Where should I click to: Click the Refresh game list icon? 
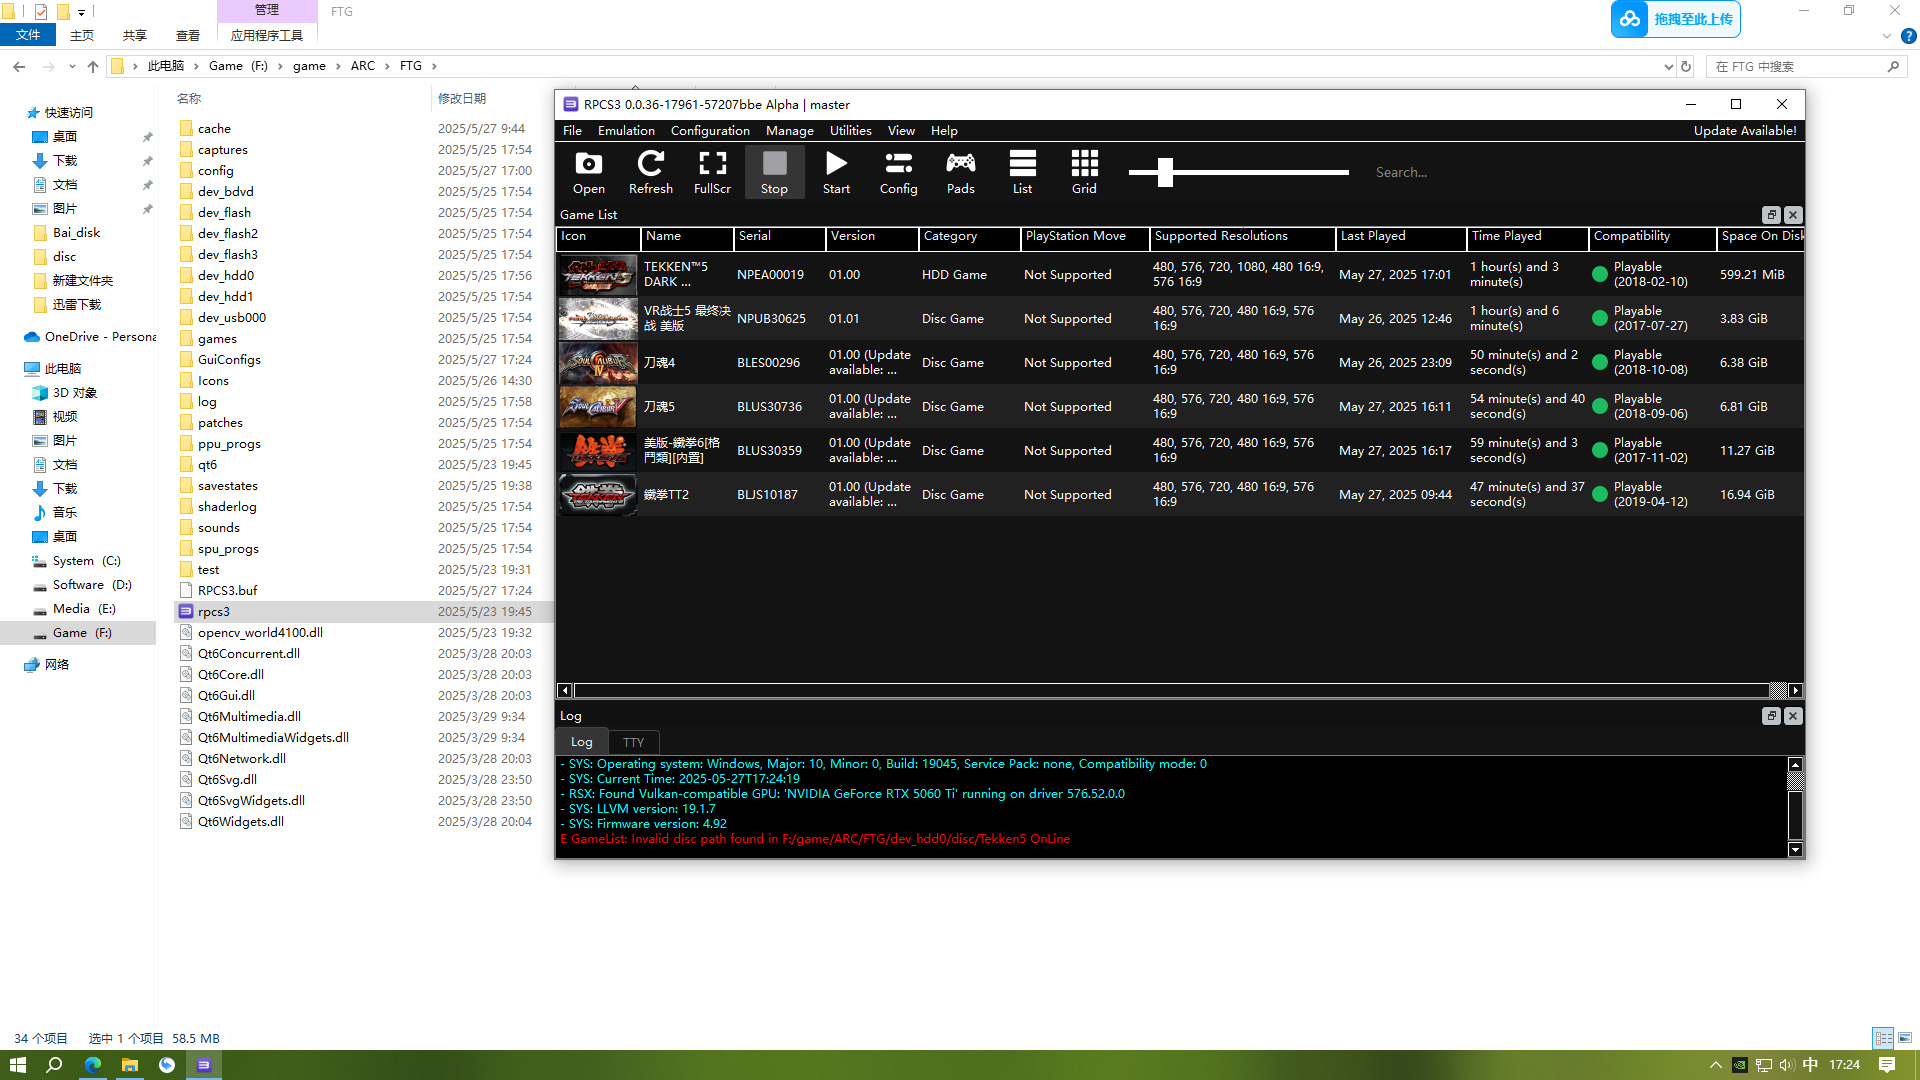coord(650,172)
